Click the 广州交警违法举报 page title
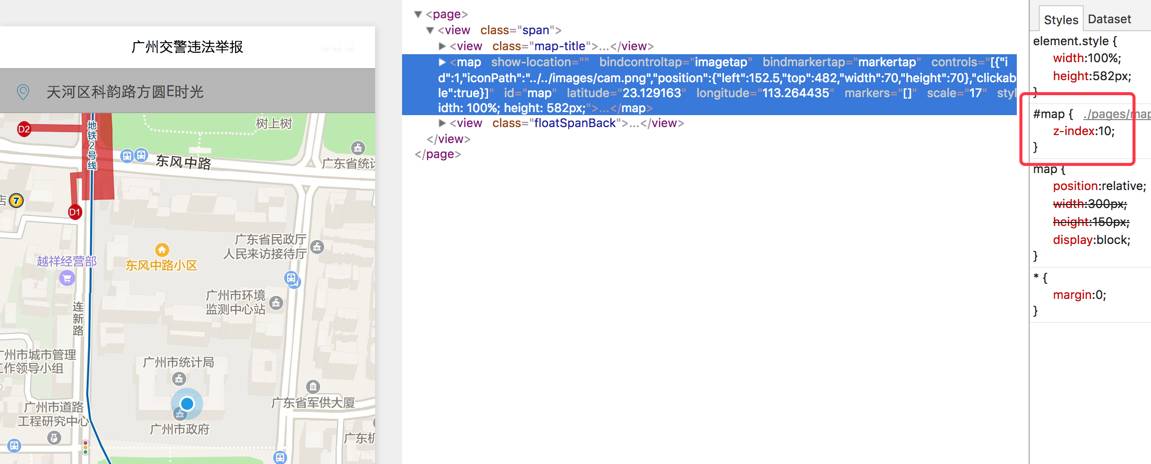The height and width of the screenshot is (464, 1151). point(187,48)
